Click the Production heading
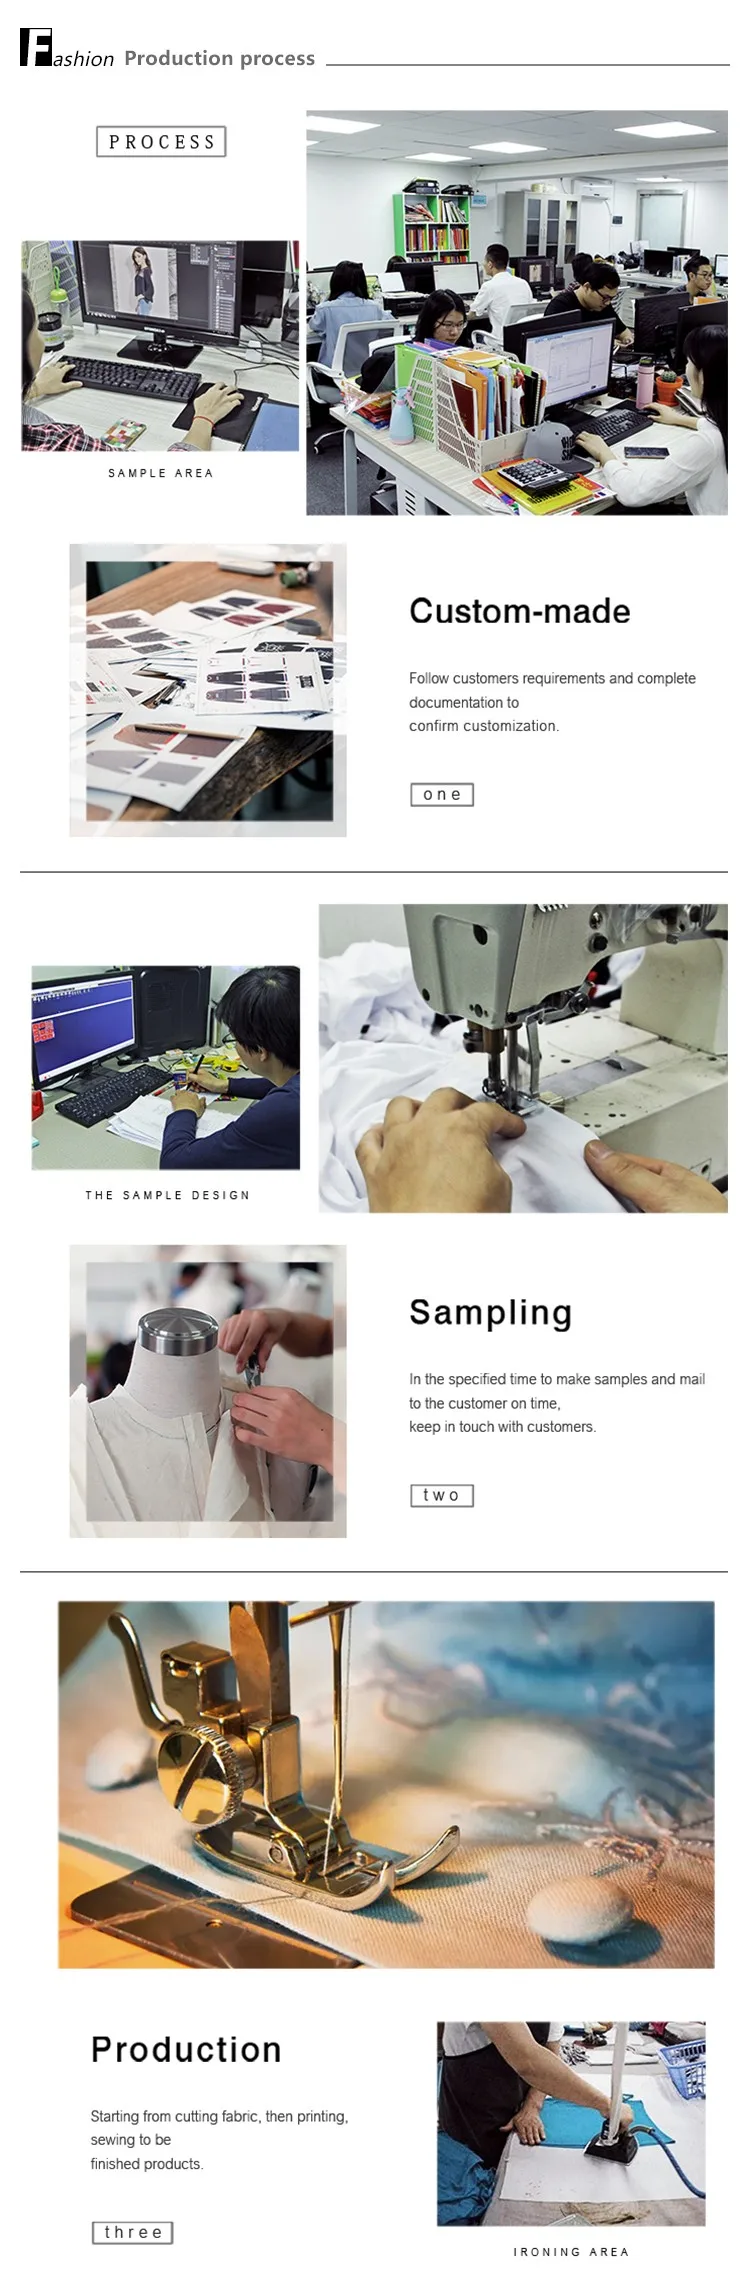 pos(187,2050)
